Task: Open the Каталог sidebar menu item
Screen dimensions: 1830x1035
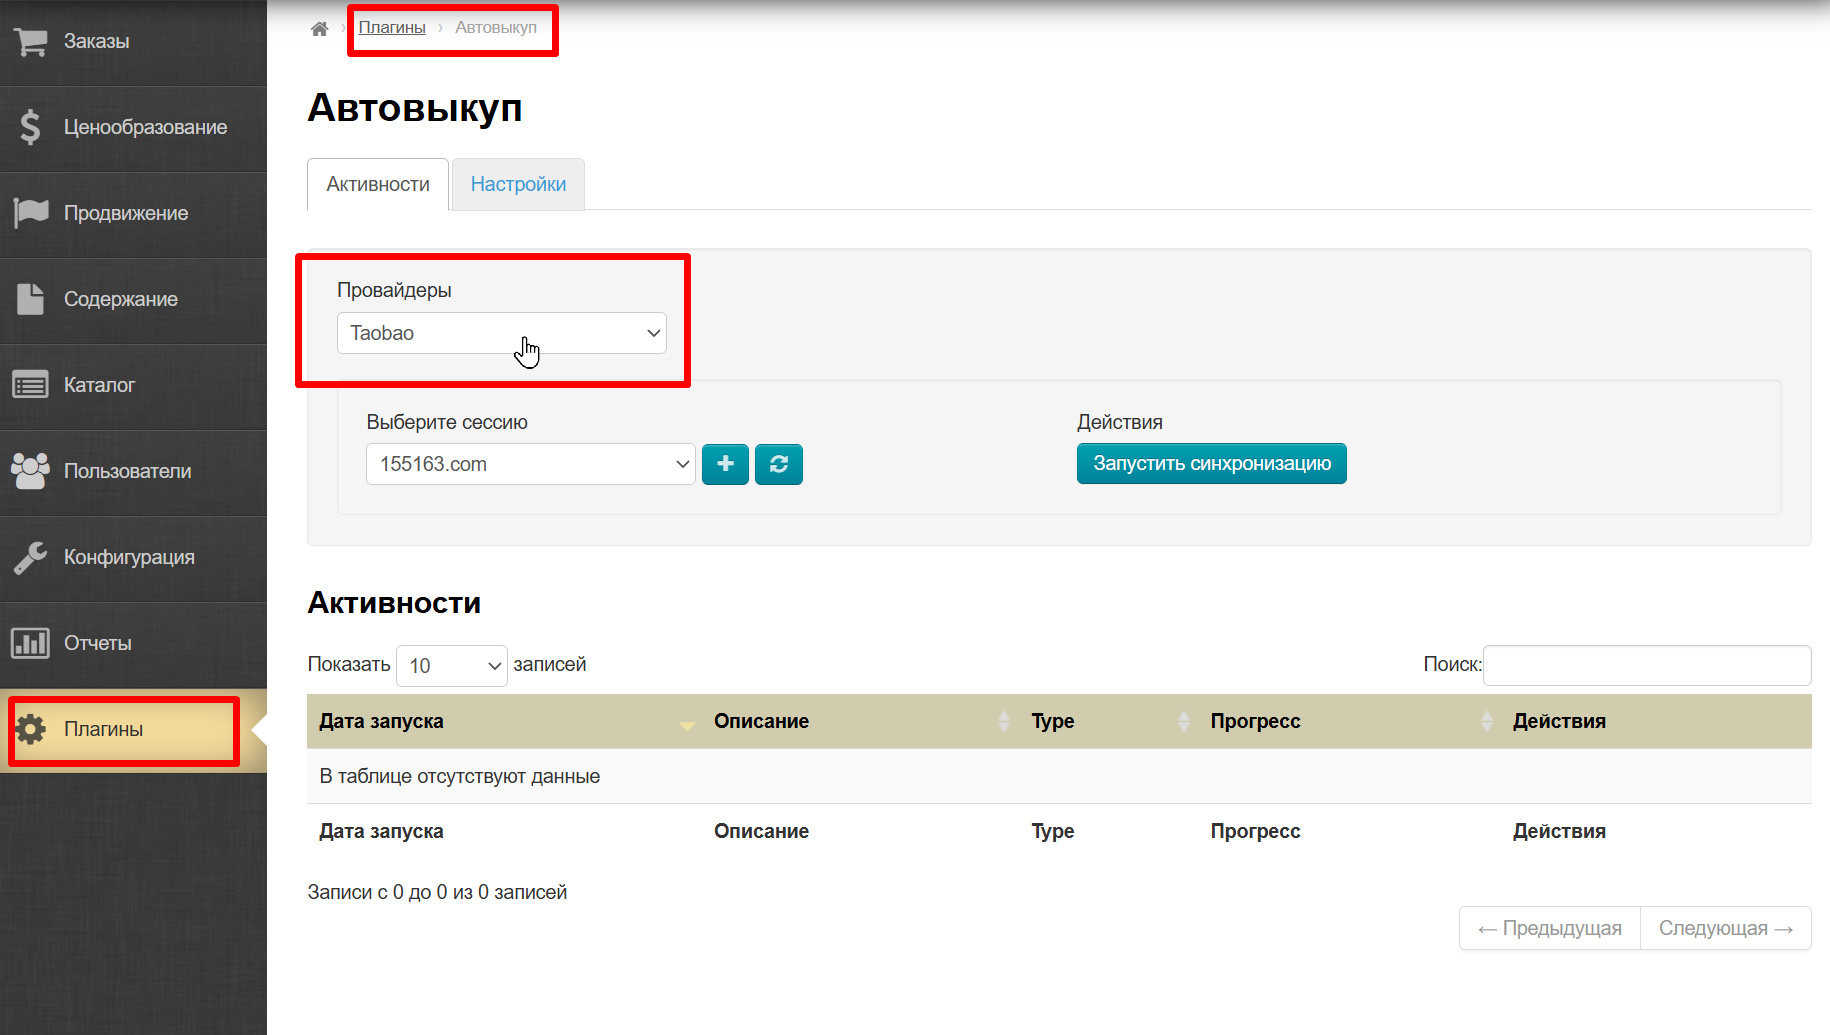Action: point(99,385)
